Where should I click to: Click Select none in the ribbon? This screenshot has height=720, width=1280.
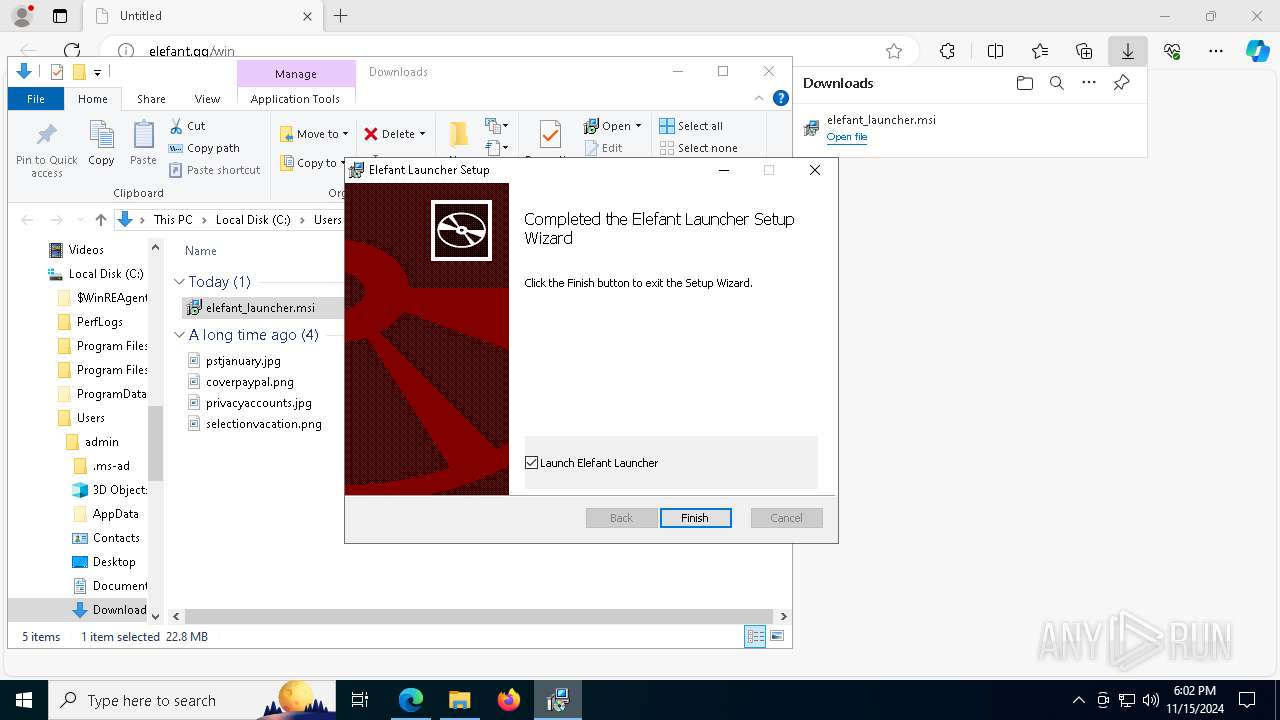pyautogui.click(x=698, y=148)
